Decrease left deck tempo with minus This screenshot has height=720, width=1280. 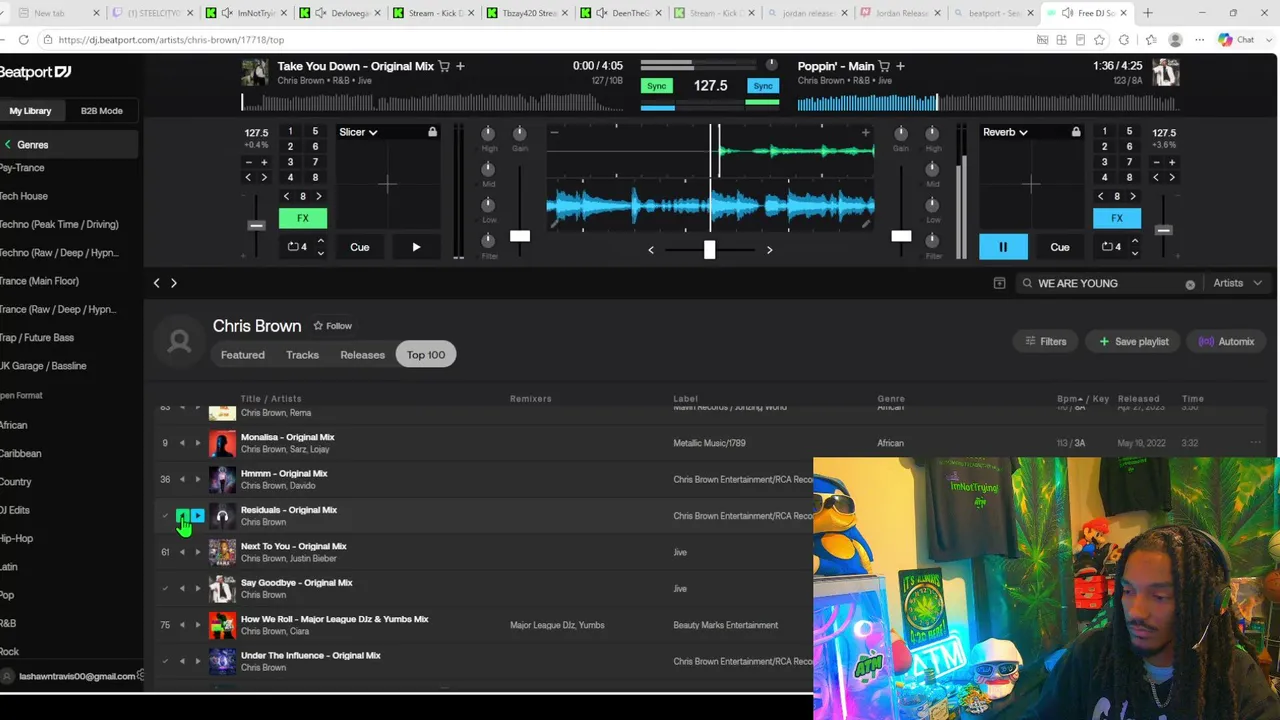tap(248, 162)
